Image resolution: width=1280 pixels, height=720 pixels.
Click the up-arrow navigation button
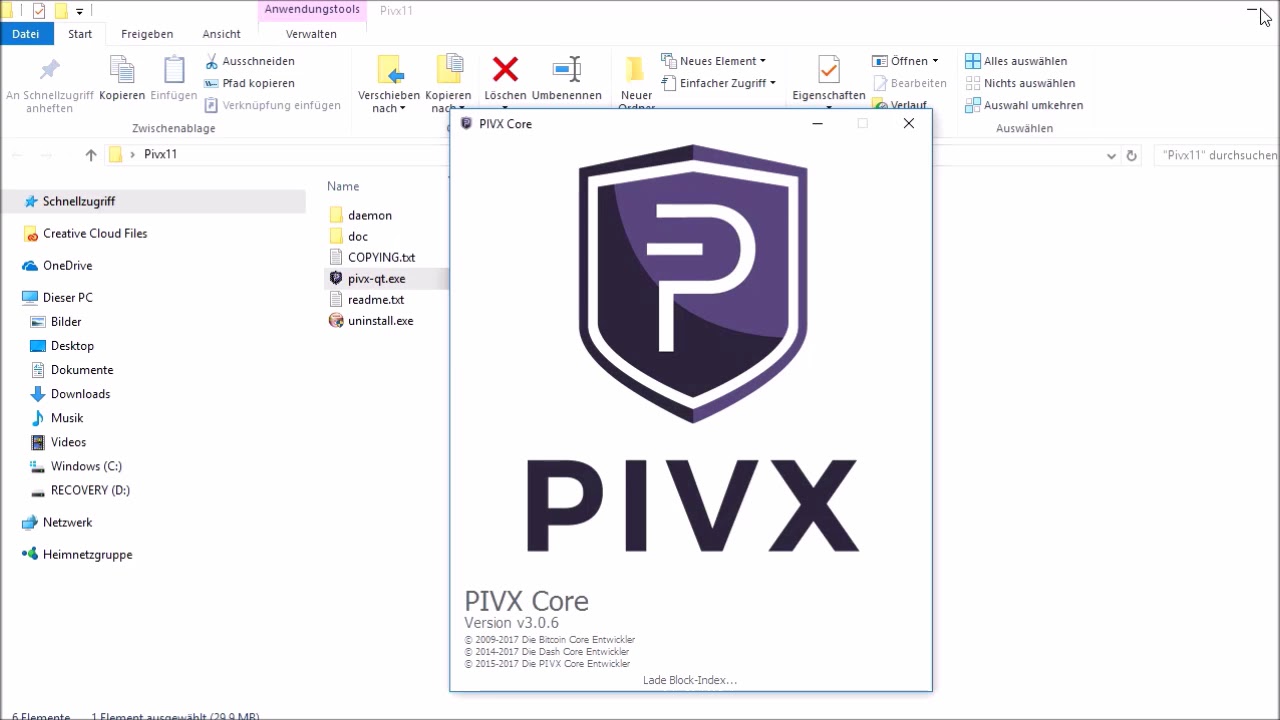pyautogui.click(x=91, y=155)
